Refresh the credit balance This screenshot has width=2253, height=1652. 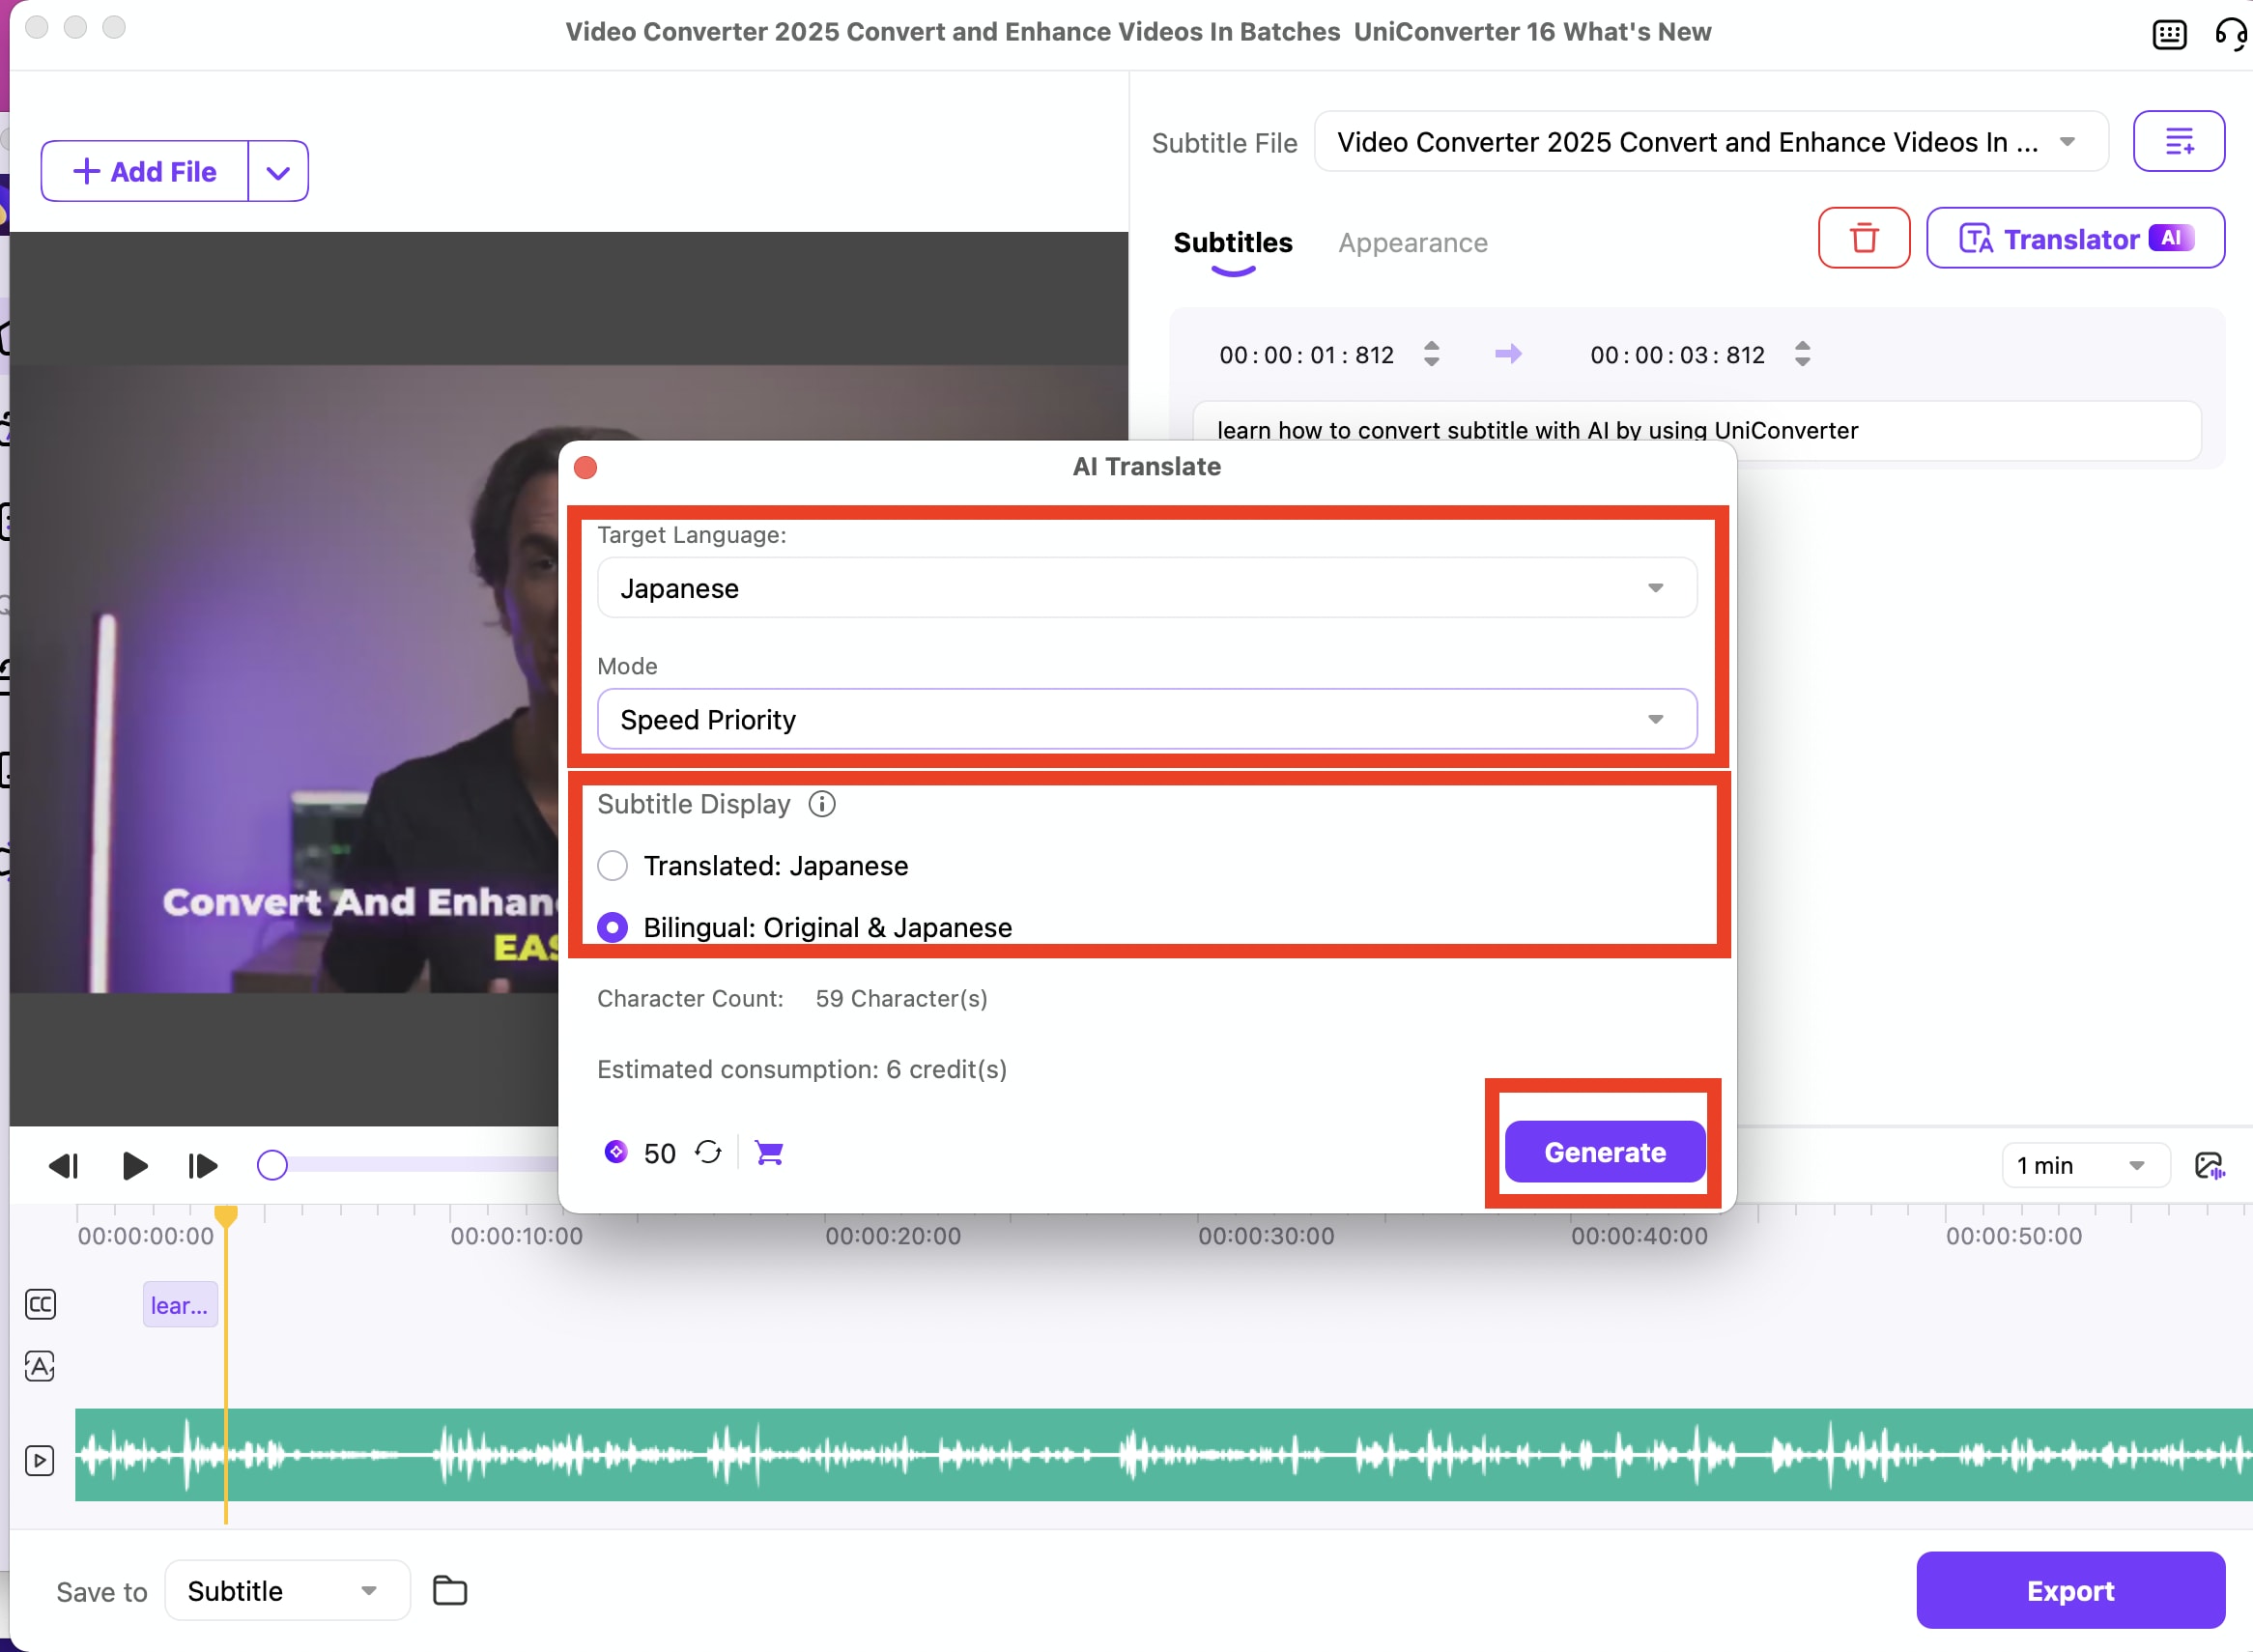click(709, 1152)
